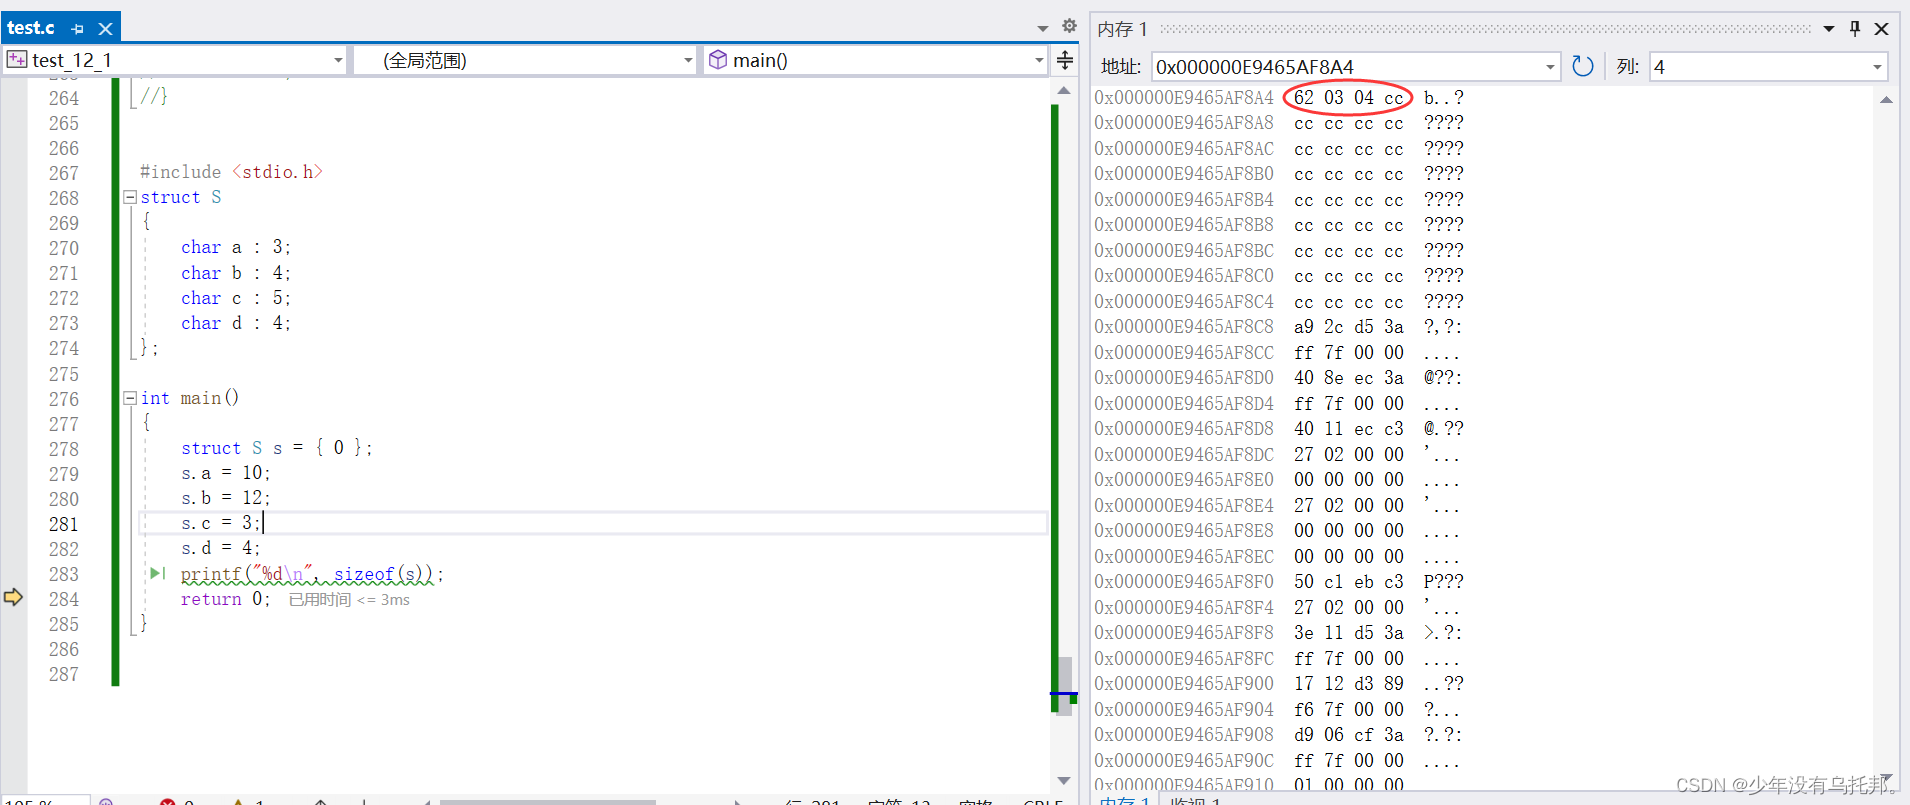Click the 已用时间 <= 3ms perf tip
The width and height of the screenshot is (1910, 805).
tap(349, 599)
